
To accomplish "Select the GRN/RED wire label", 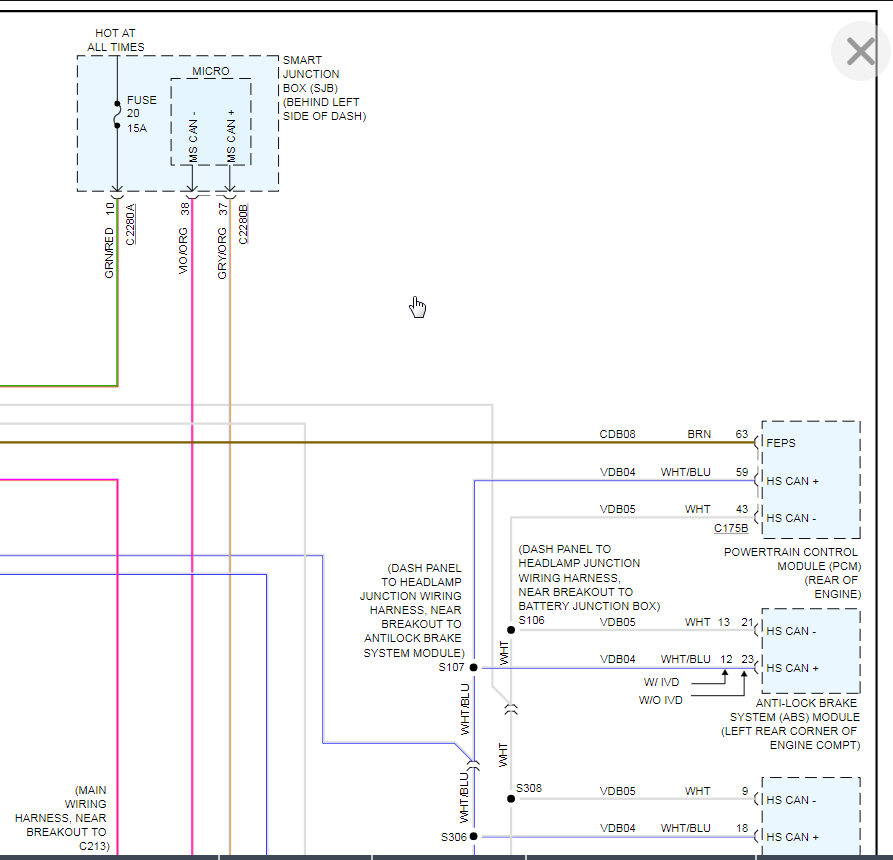I will [x=109, y=253].
